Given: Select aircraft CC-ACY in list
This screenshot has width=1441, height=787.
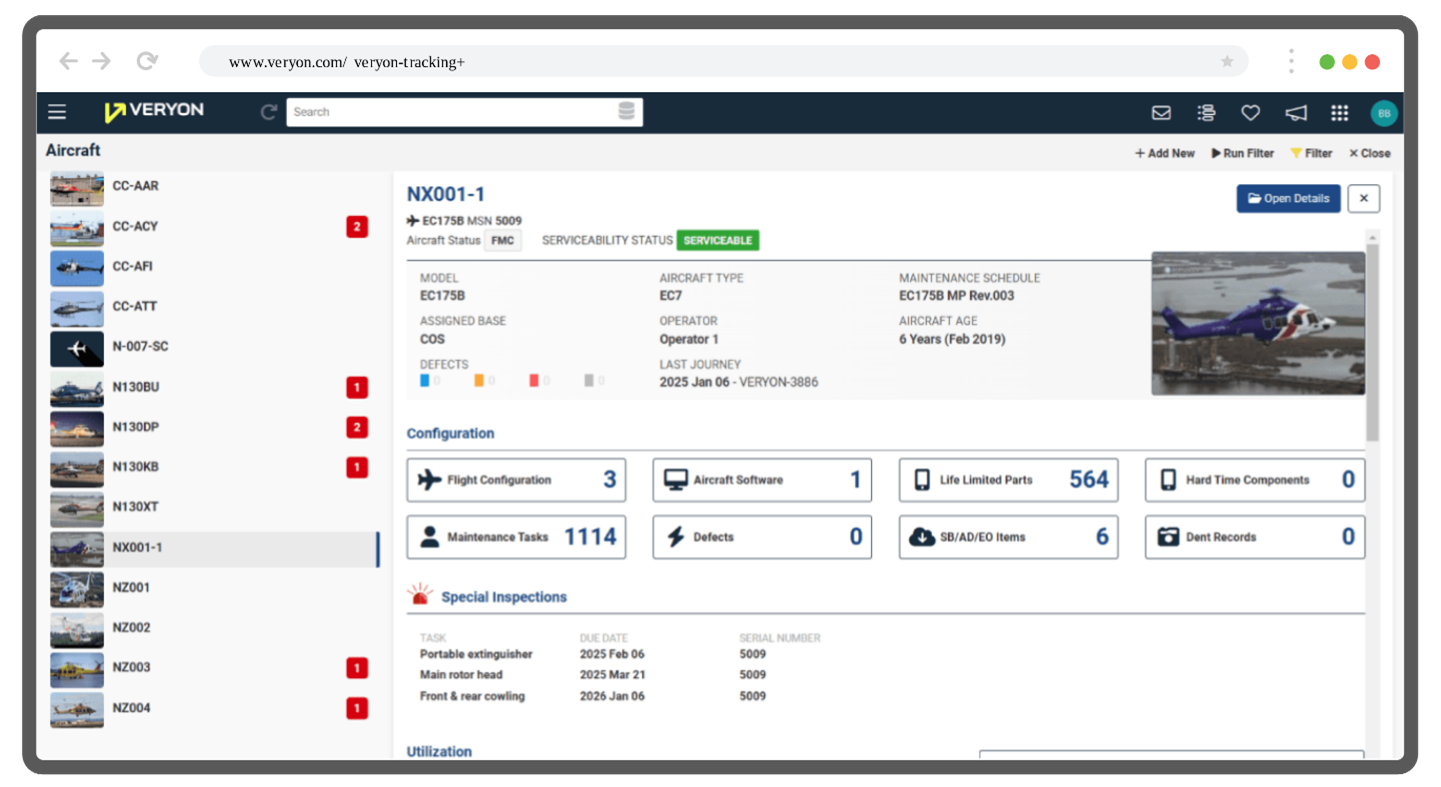Looking at the screenshot, I should [x=135, y=226].
